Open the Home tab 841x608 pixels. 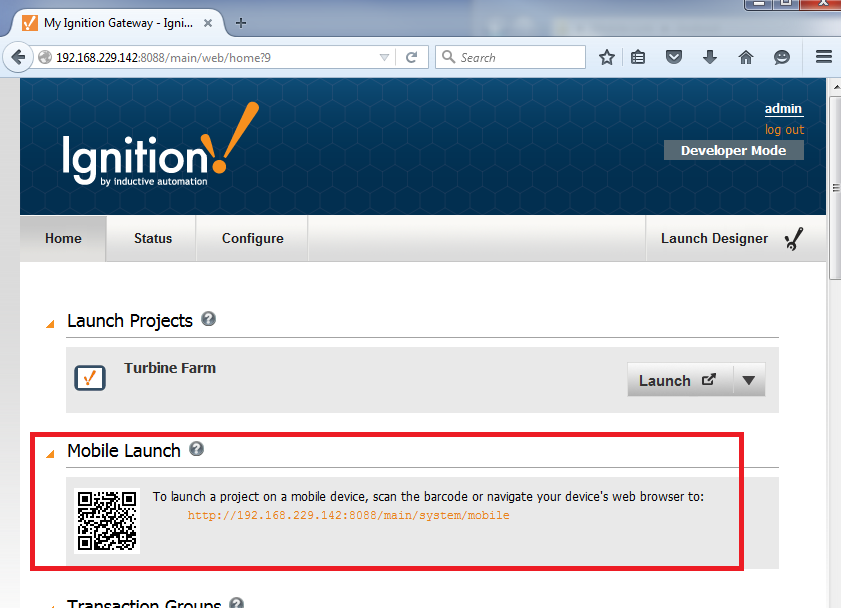(63, 239)
